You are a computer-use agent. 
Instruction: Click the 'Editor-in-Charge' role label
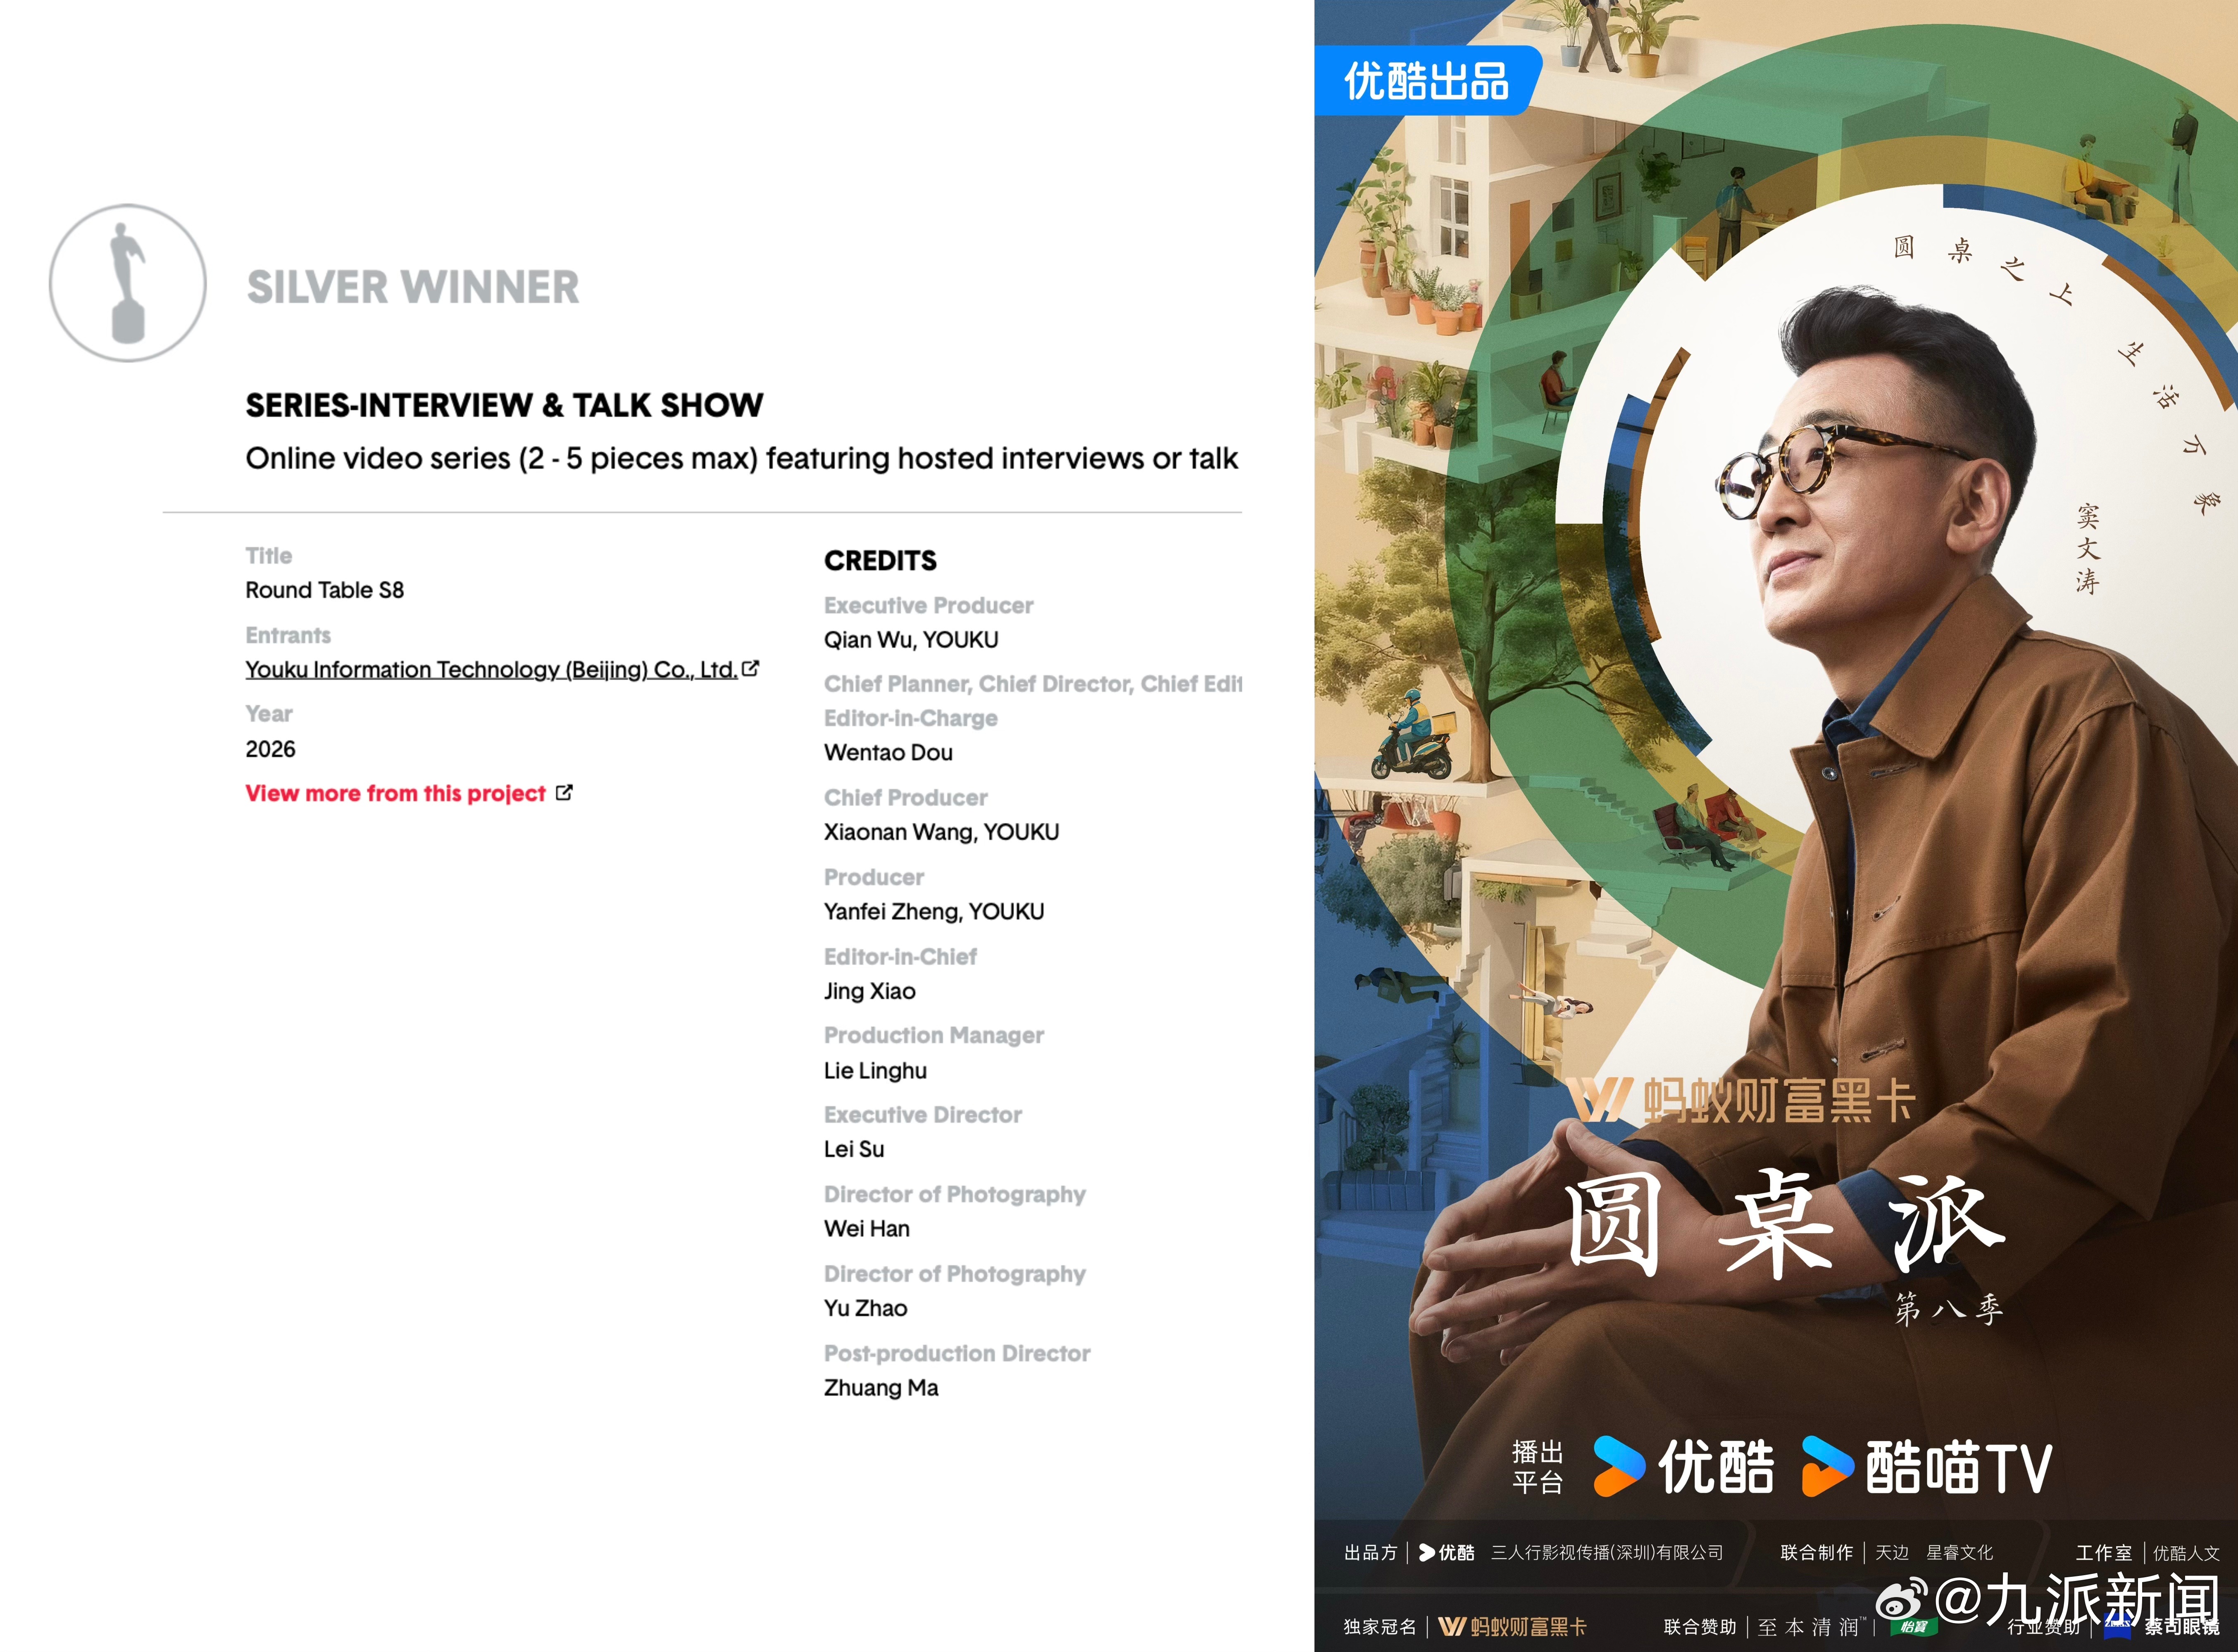click(911, 719)
